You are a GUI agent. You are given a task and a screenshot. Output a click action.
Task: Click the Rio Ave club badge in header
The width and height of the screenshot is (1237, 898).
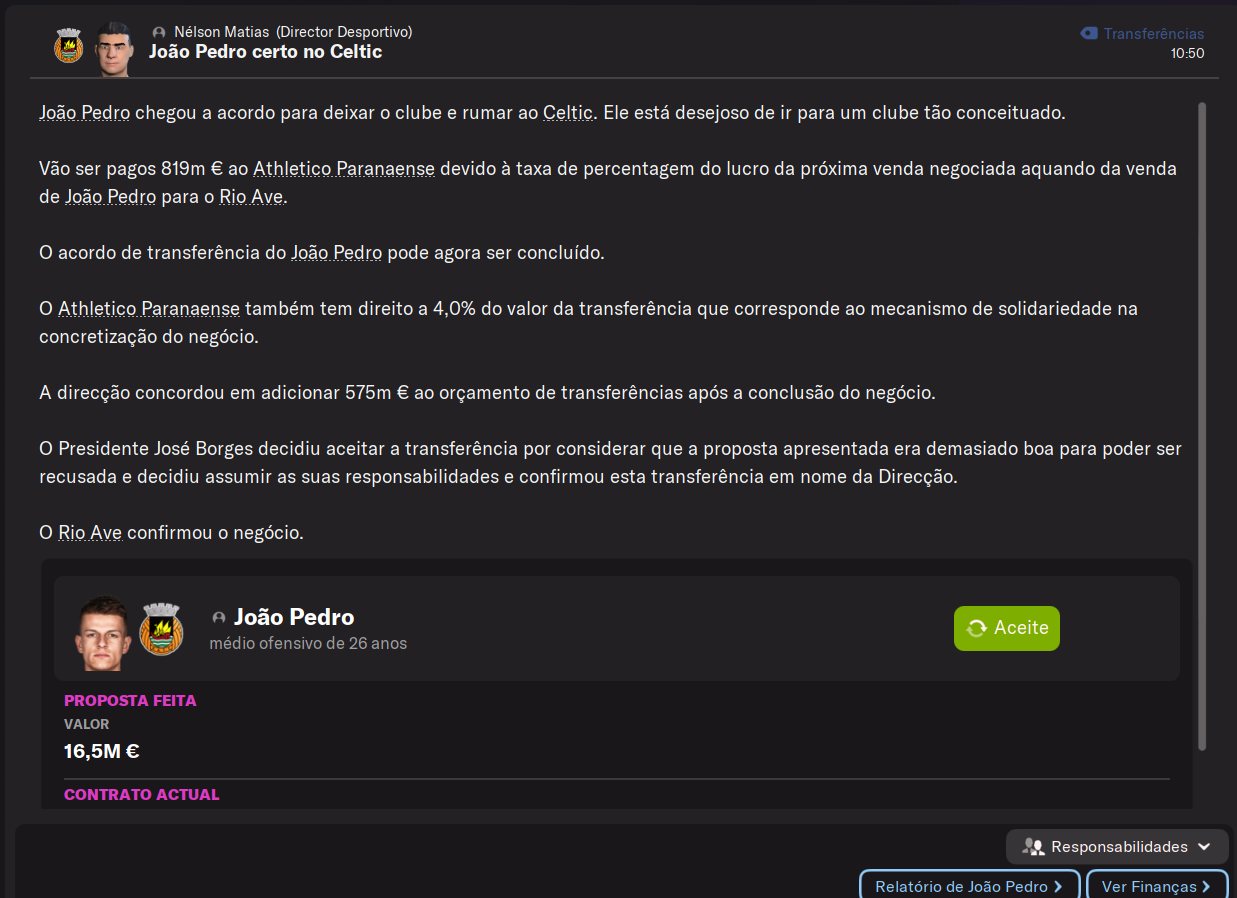pos(69,46)
